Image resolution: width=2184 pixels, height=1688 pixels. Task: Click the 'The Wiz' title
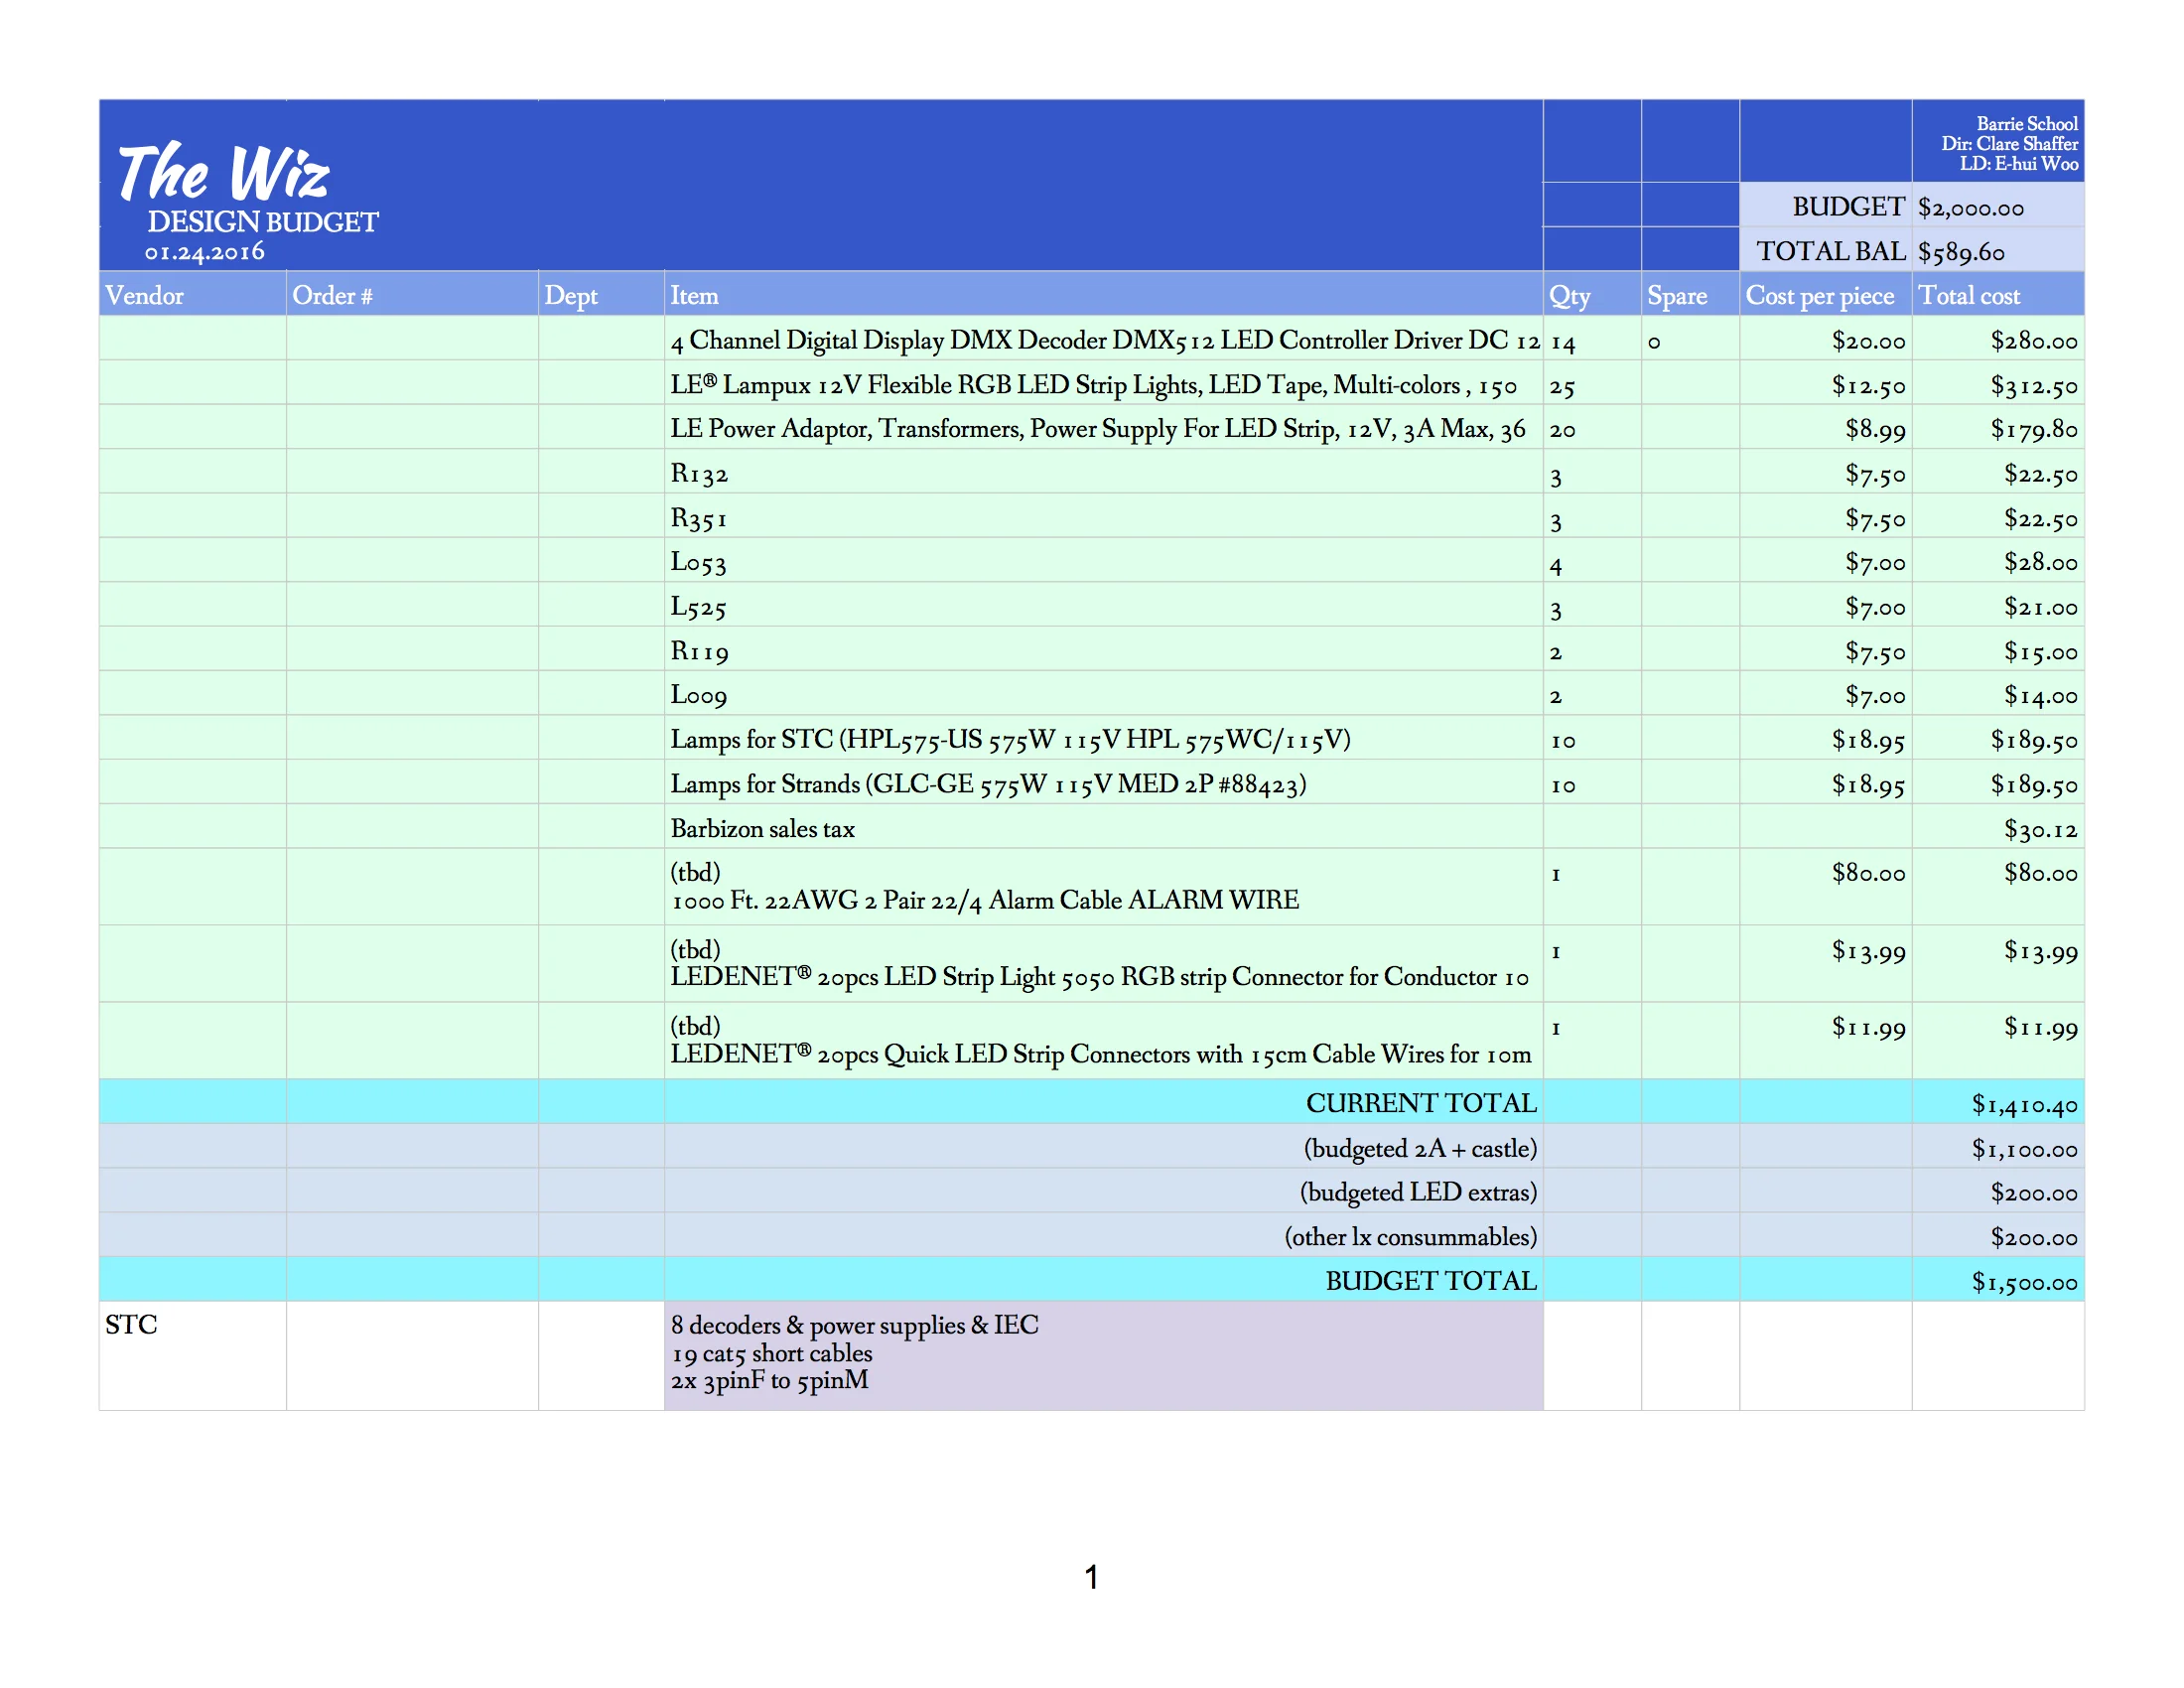pyautogui.click(x=224, y=172)
